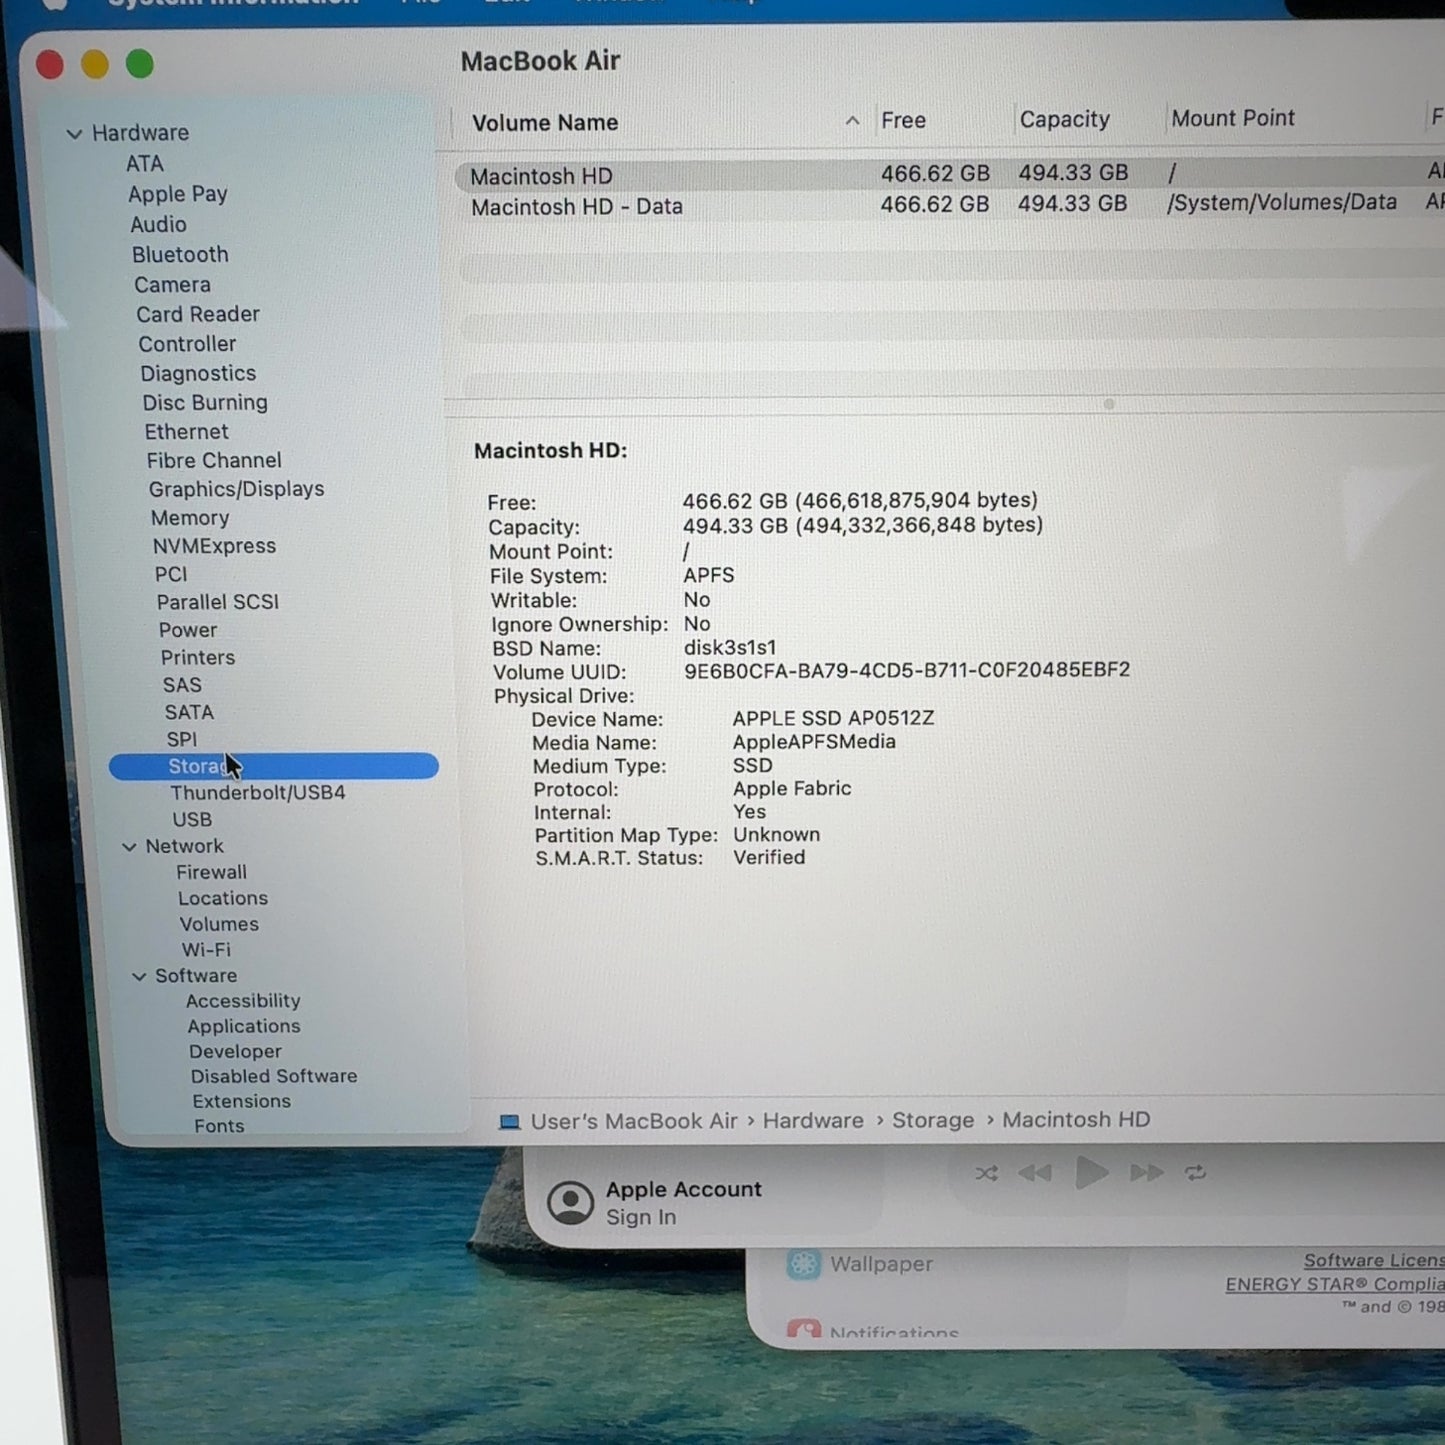Select USB in the Hardware list
This screenshot has width=1445, height=1445.
(191, 820)
